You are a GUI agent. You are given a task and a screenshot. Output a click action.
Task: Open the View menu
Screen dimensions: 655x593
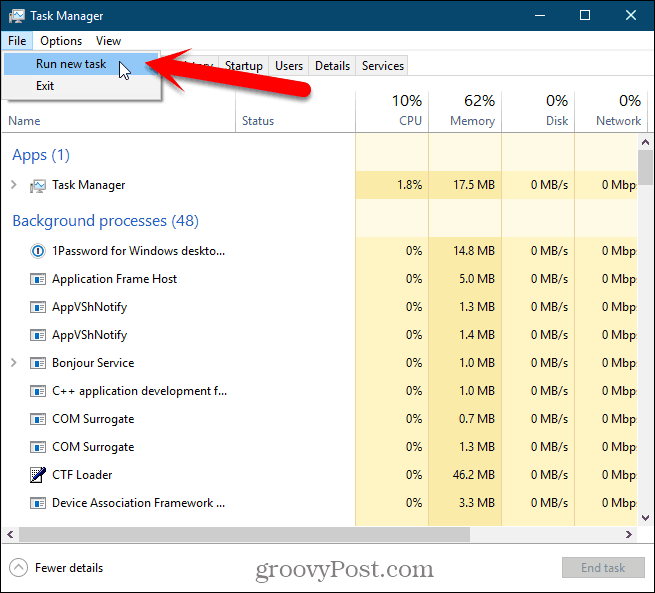[x=108, y=41]
